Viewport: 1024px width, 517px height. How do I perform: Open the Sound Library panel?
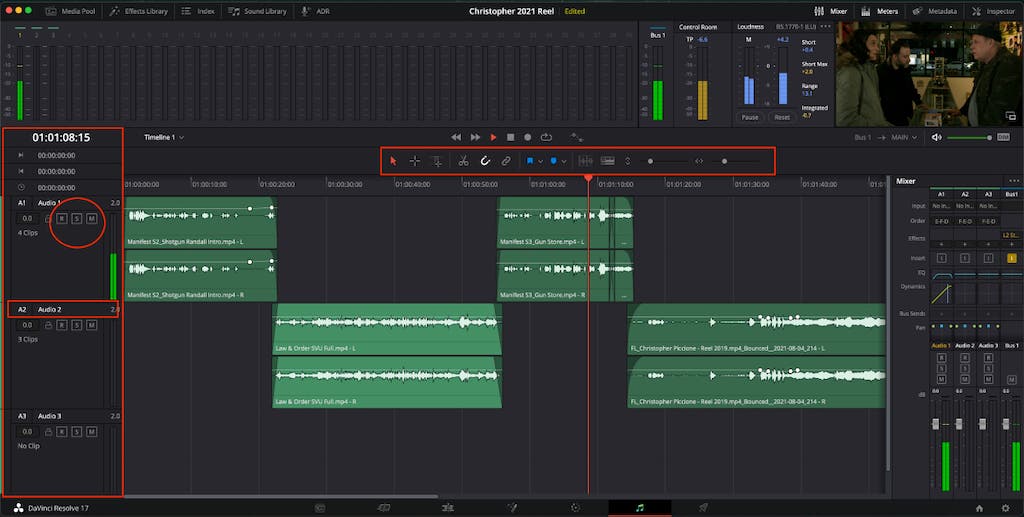click(x=257, y=11)
